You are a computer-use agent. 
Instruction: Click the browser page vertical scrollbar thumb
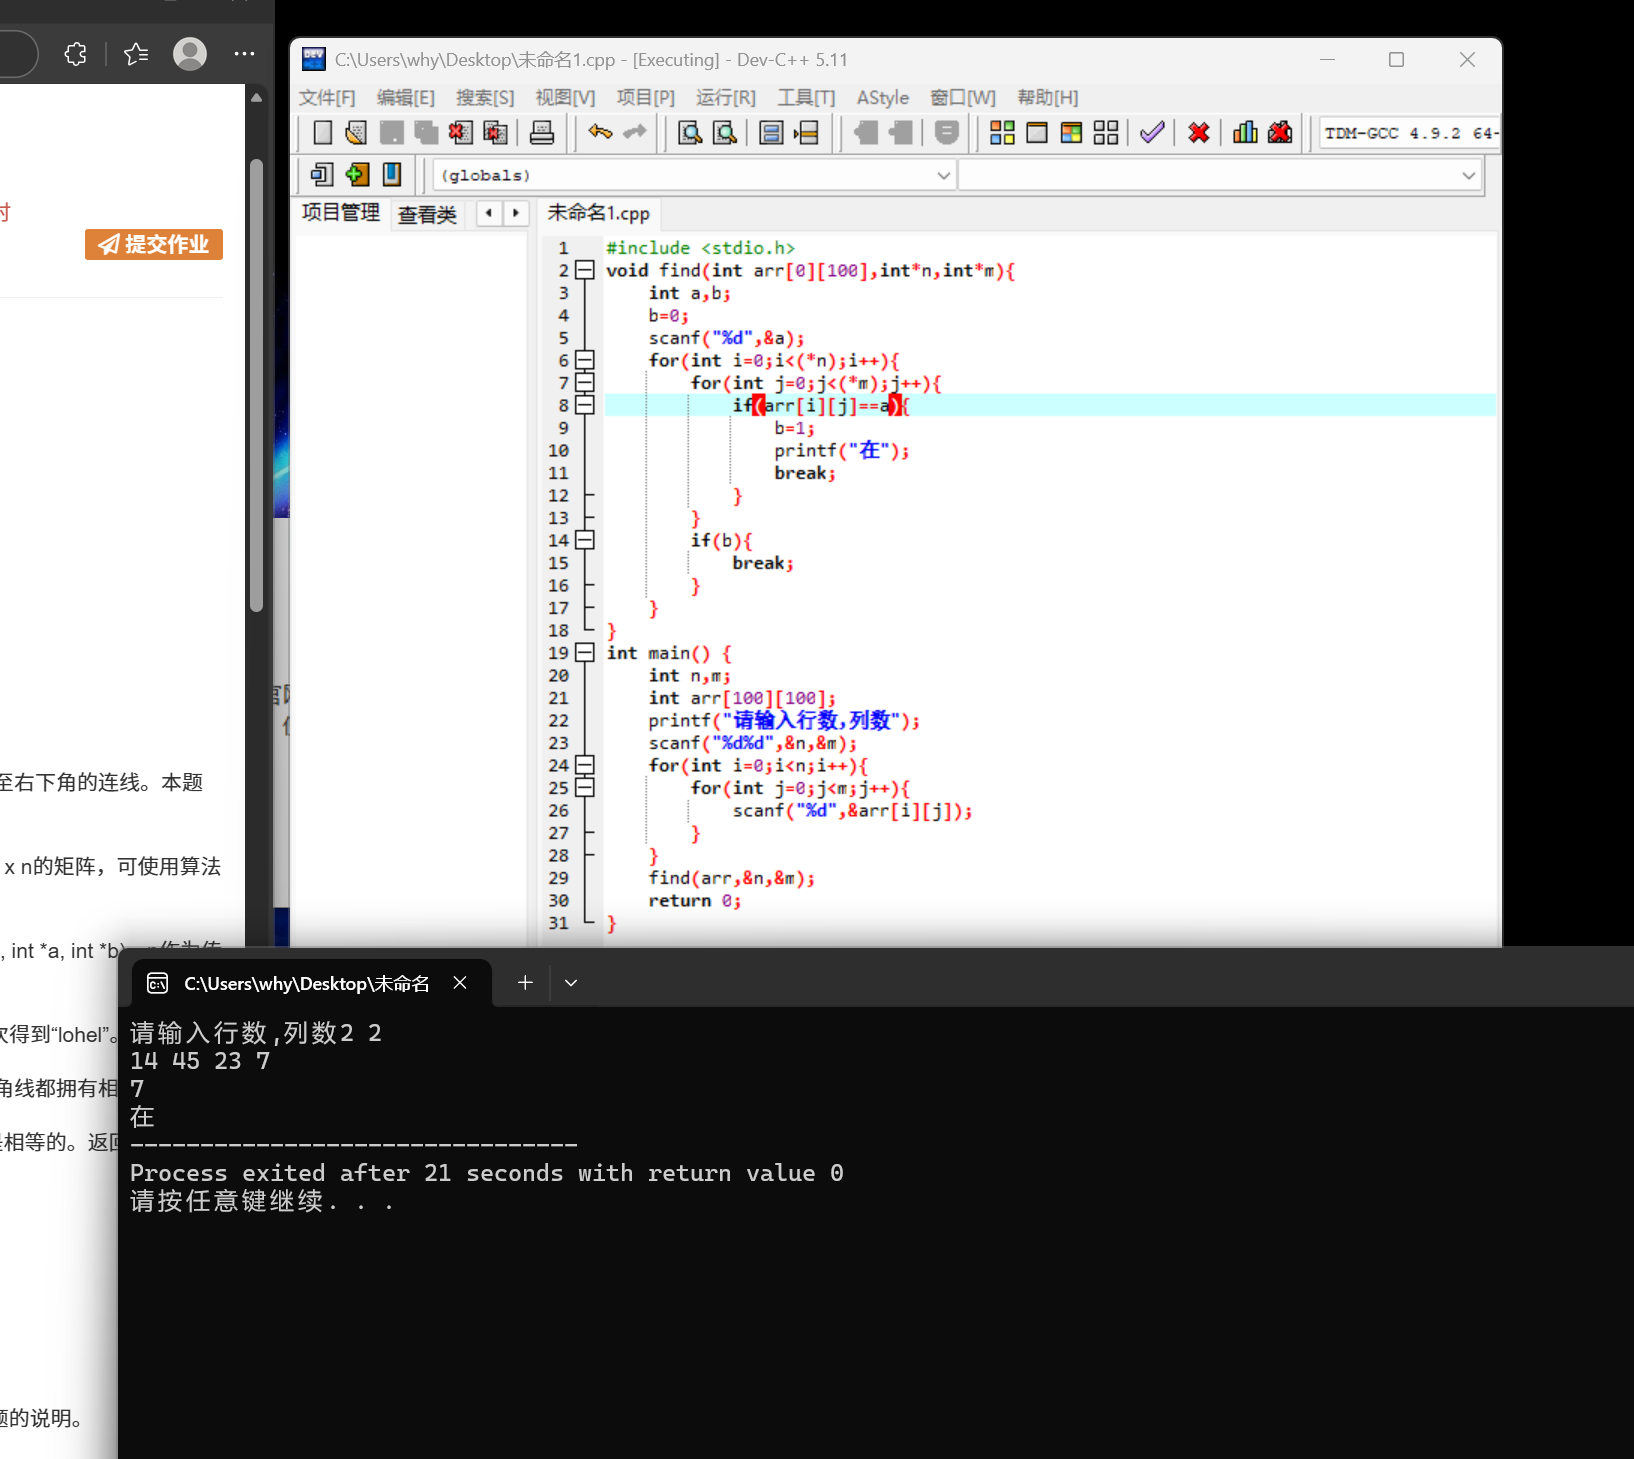(256, 385)
